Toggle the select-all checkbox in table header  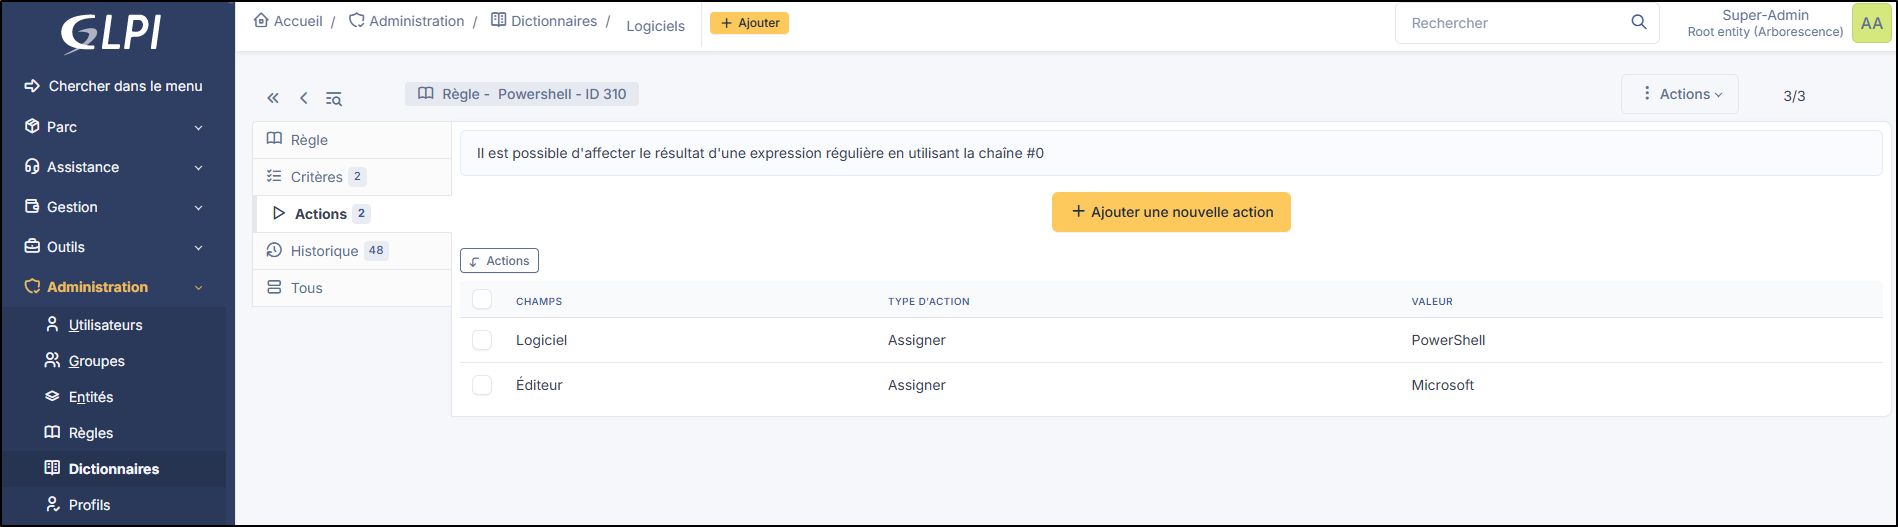pos(482,299)
